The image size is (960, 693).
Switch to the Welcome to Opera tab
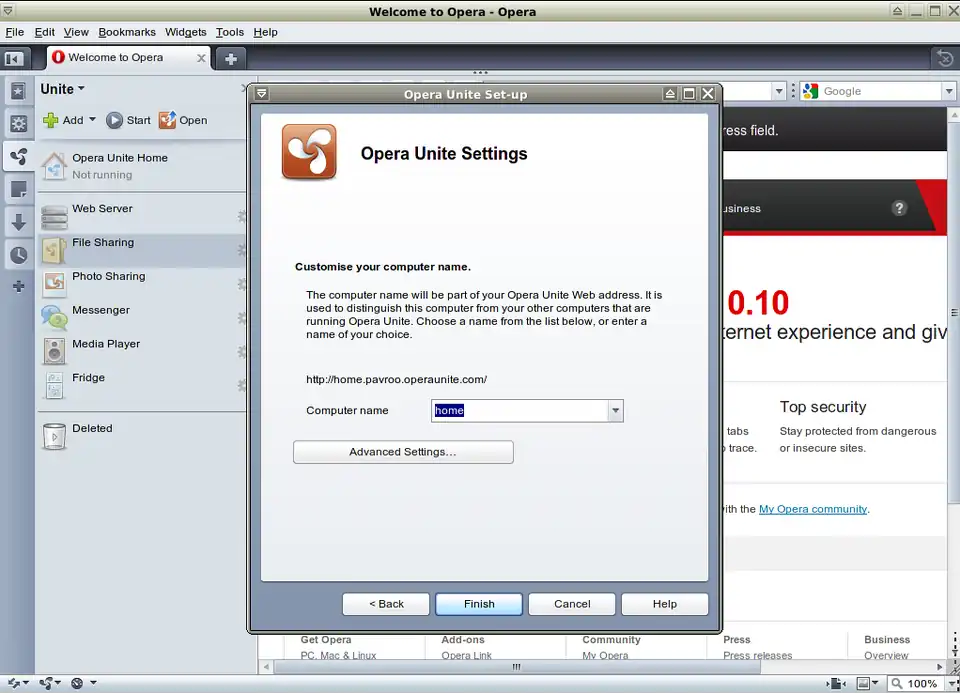click(x=115, y=58)
